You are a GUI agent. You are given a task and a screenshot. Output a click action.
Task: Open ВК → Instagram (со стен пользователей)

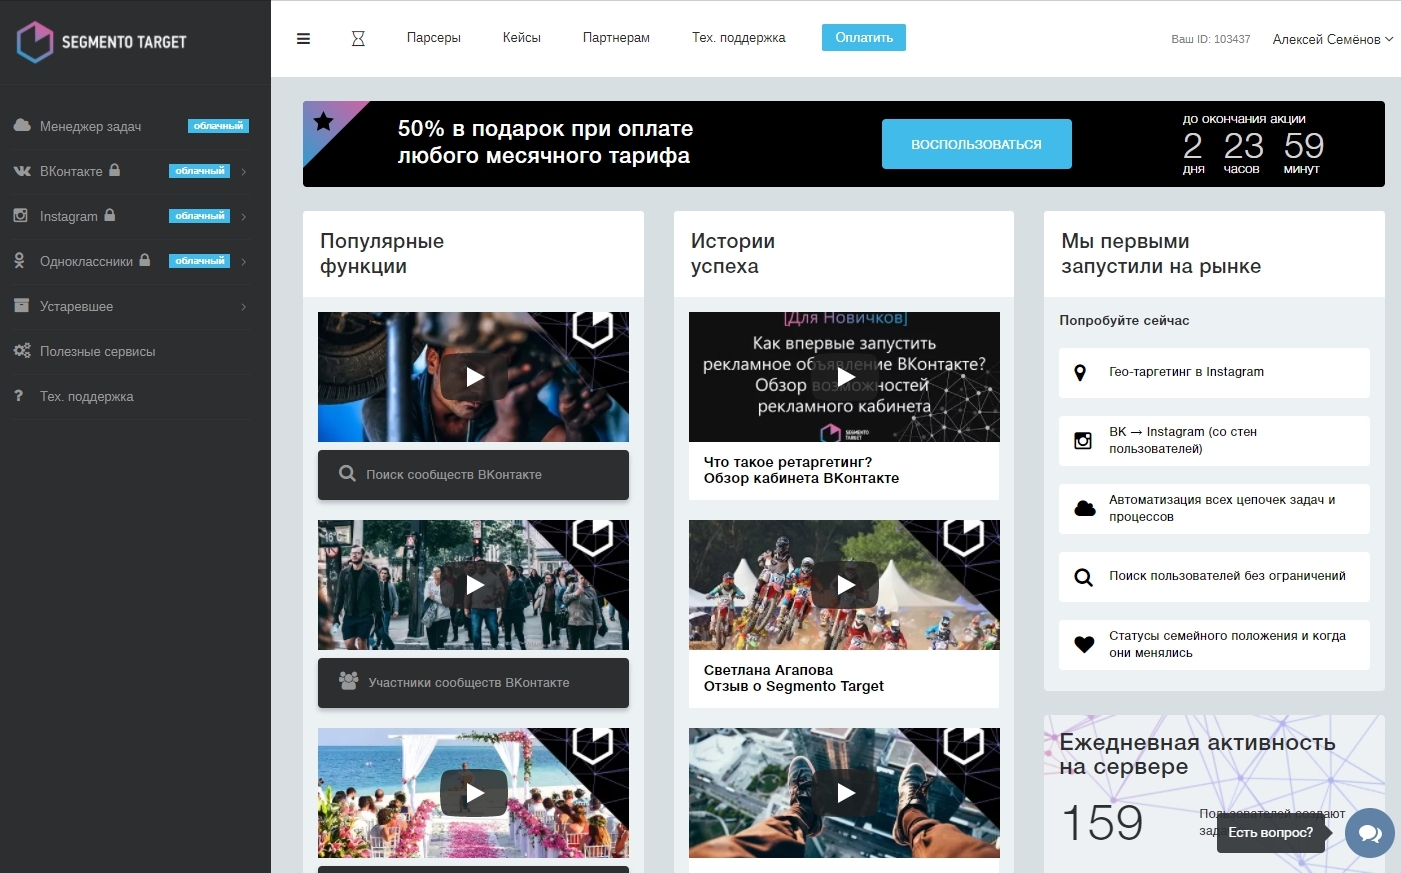click(1214, 441)
